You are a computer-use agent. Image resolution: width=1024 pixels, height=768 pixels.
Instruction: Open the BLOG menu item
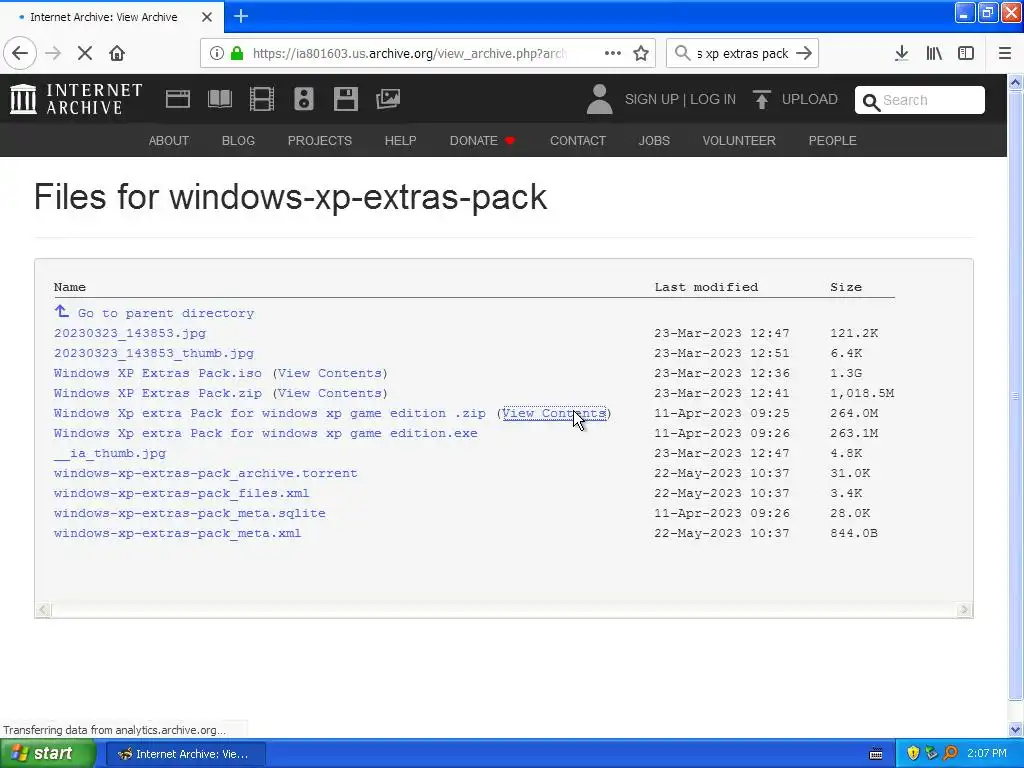pyautogui.click(x=238, y=140)
